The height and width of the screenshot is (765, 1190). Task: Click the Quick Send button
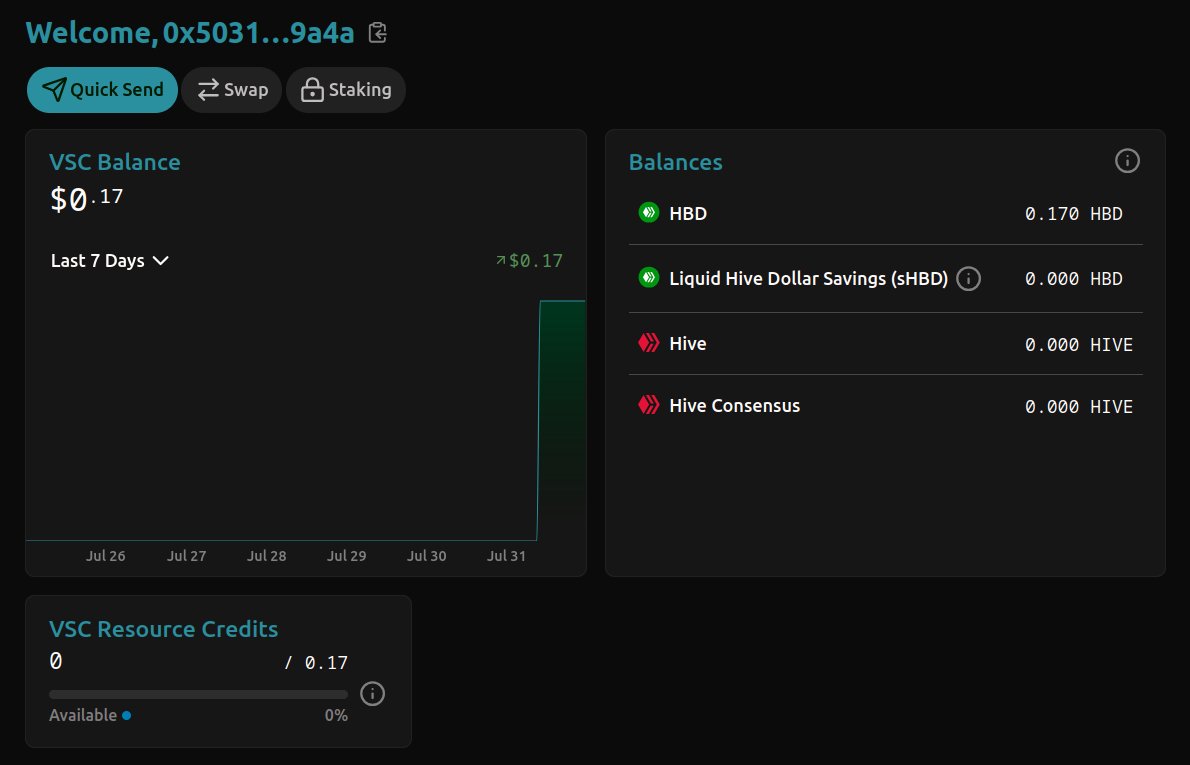[x=102, y=90]
